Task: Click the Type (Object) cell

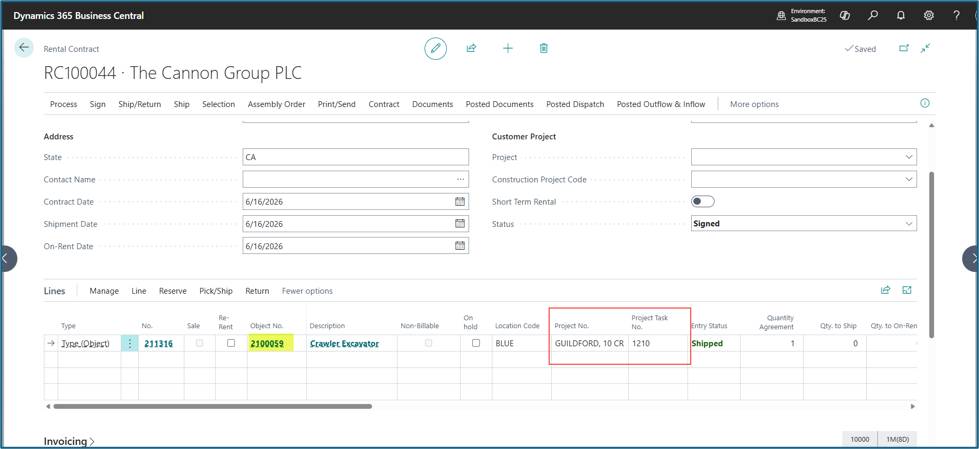Action: pos(85,343)
